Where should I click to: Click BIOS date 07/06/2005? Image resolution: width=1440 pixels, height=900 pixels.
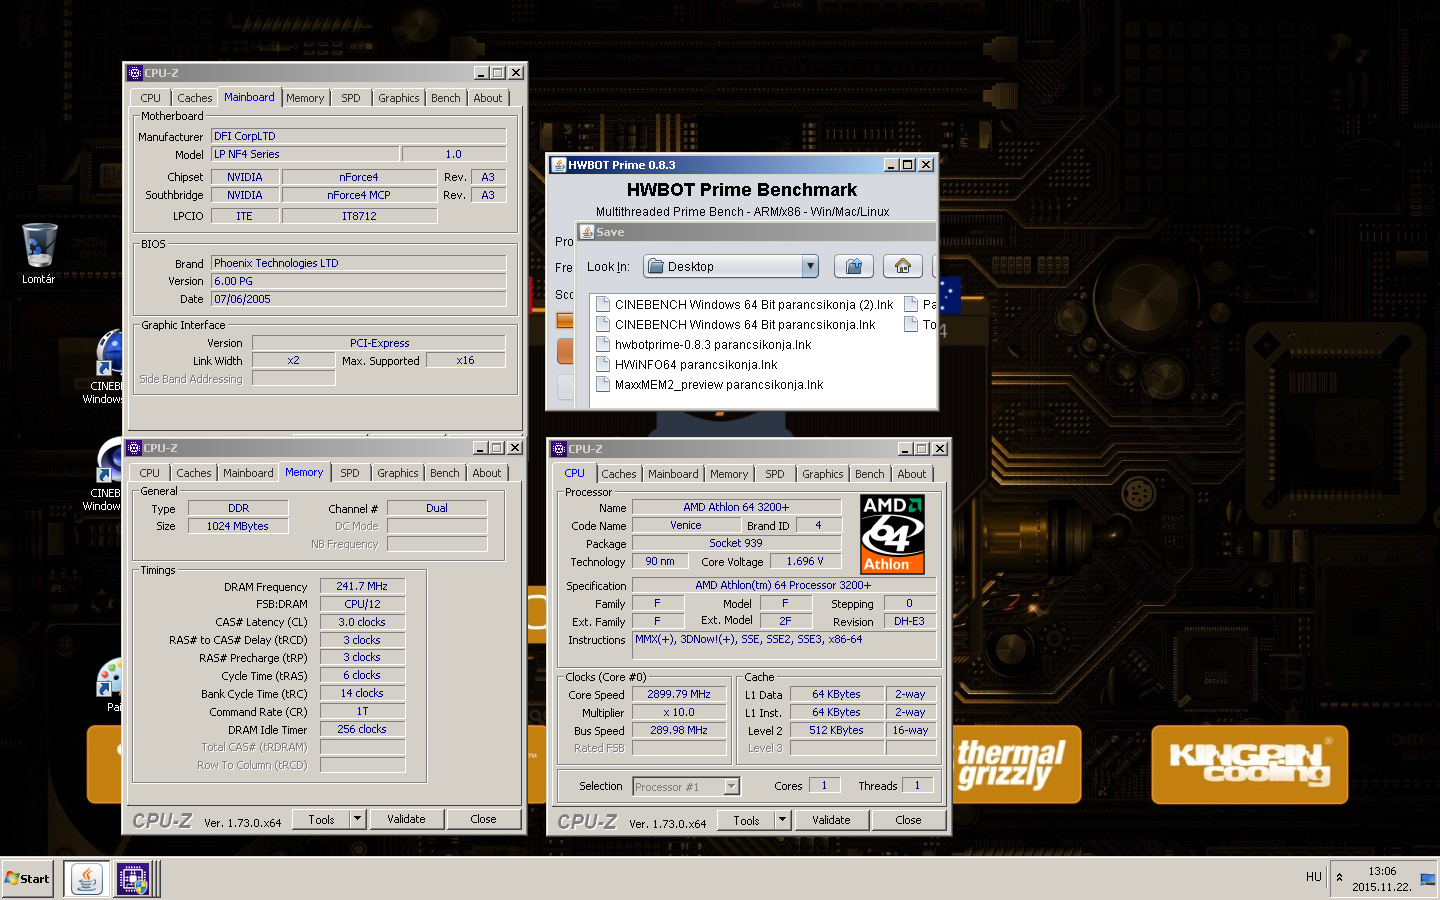coord(359,299)
